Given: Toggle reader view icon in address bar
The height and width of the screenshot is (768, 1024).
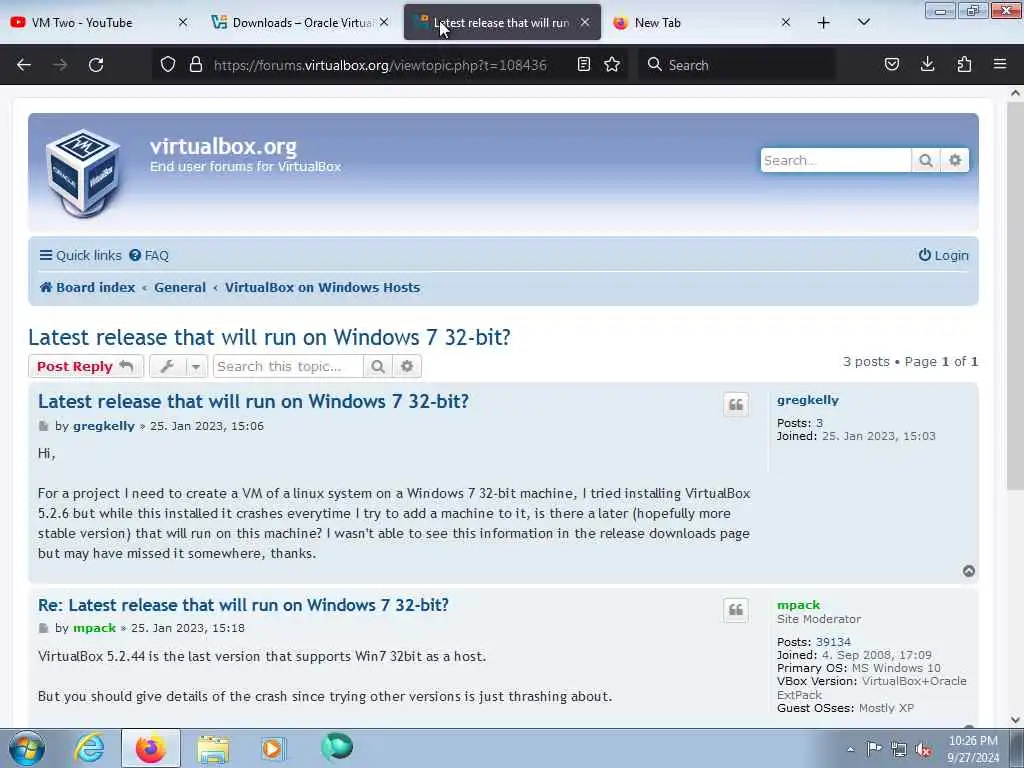Looking at the screenshot, I should tap(584, 64).
